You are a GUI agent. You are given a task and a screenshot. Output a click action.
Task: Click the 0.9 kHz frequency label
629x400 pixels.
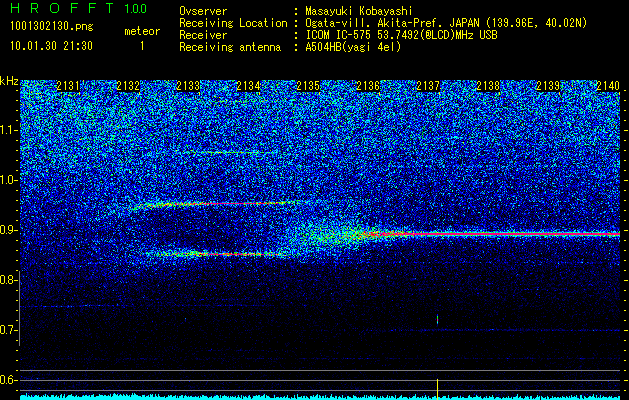(x=8, y=230)
